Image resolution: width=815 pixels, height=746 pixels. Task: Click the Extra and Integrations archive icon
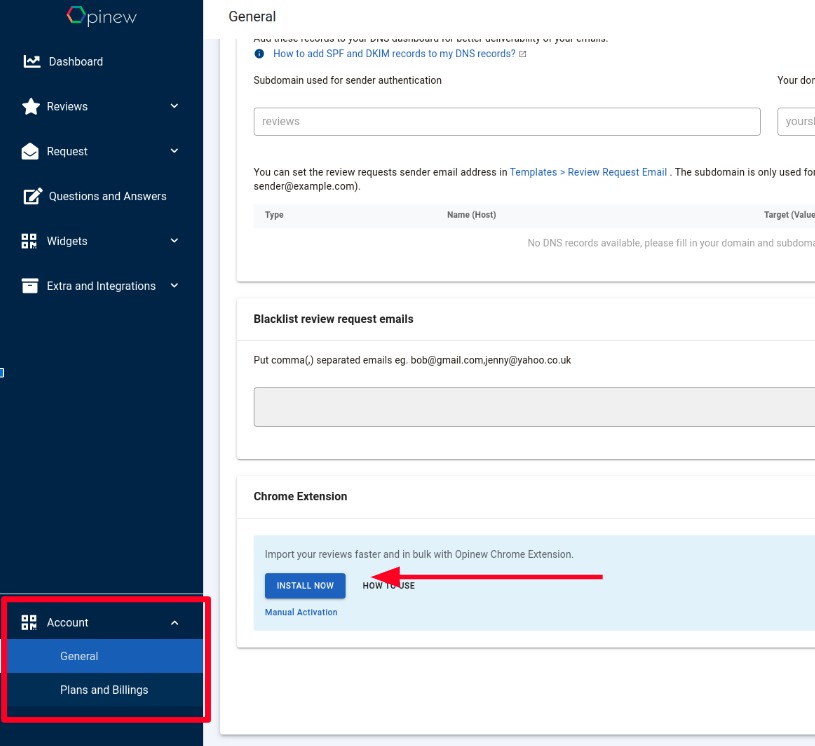(x=30, y=286)
